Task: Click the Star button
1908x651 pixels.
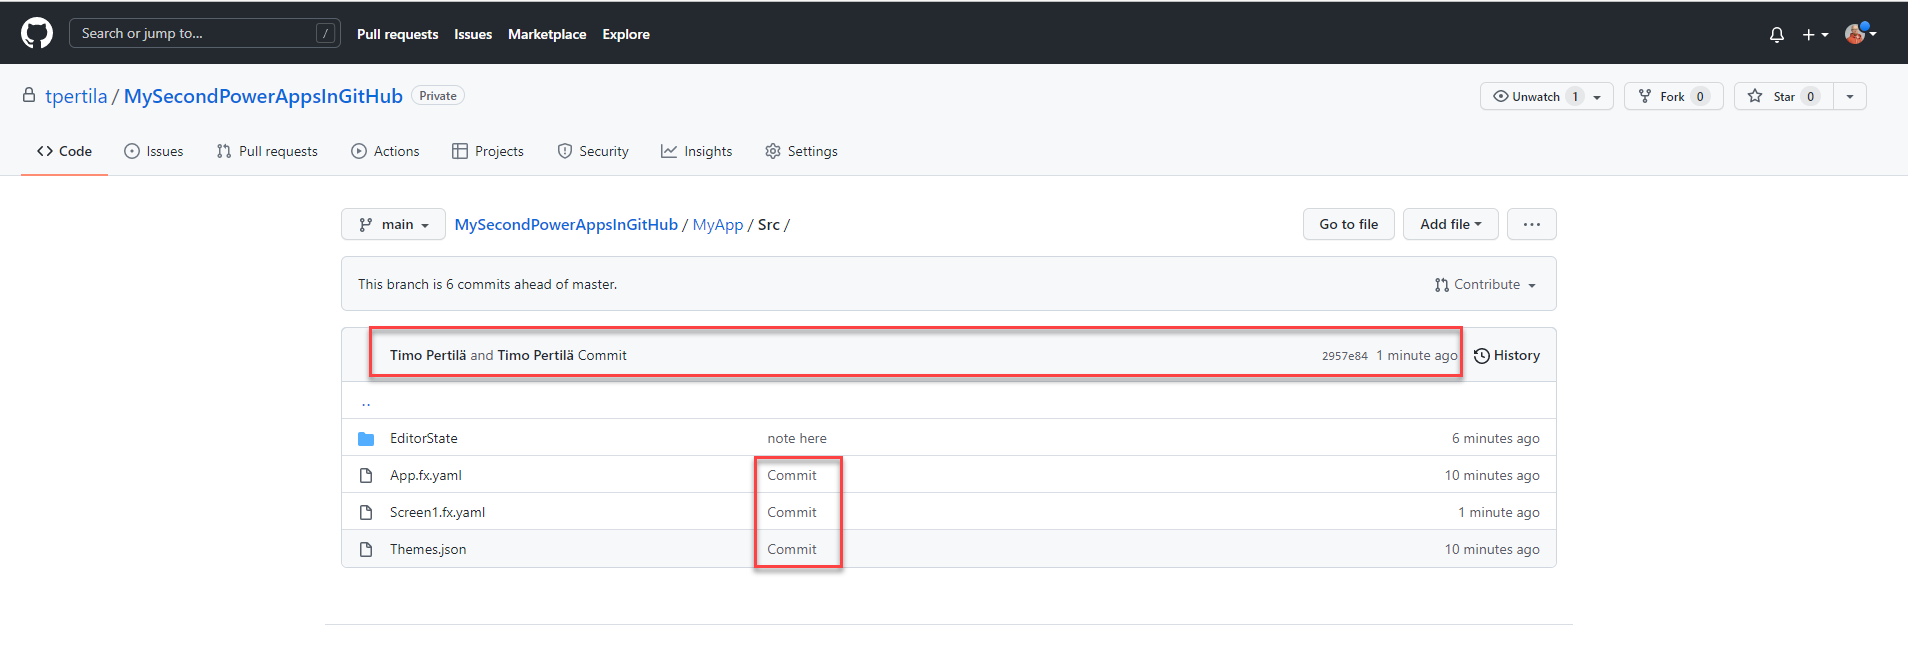Action: 1783,97
